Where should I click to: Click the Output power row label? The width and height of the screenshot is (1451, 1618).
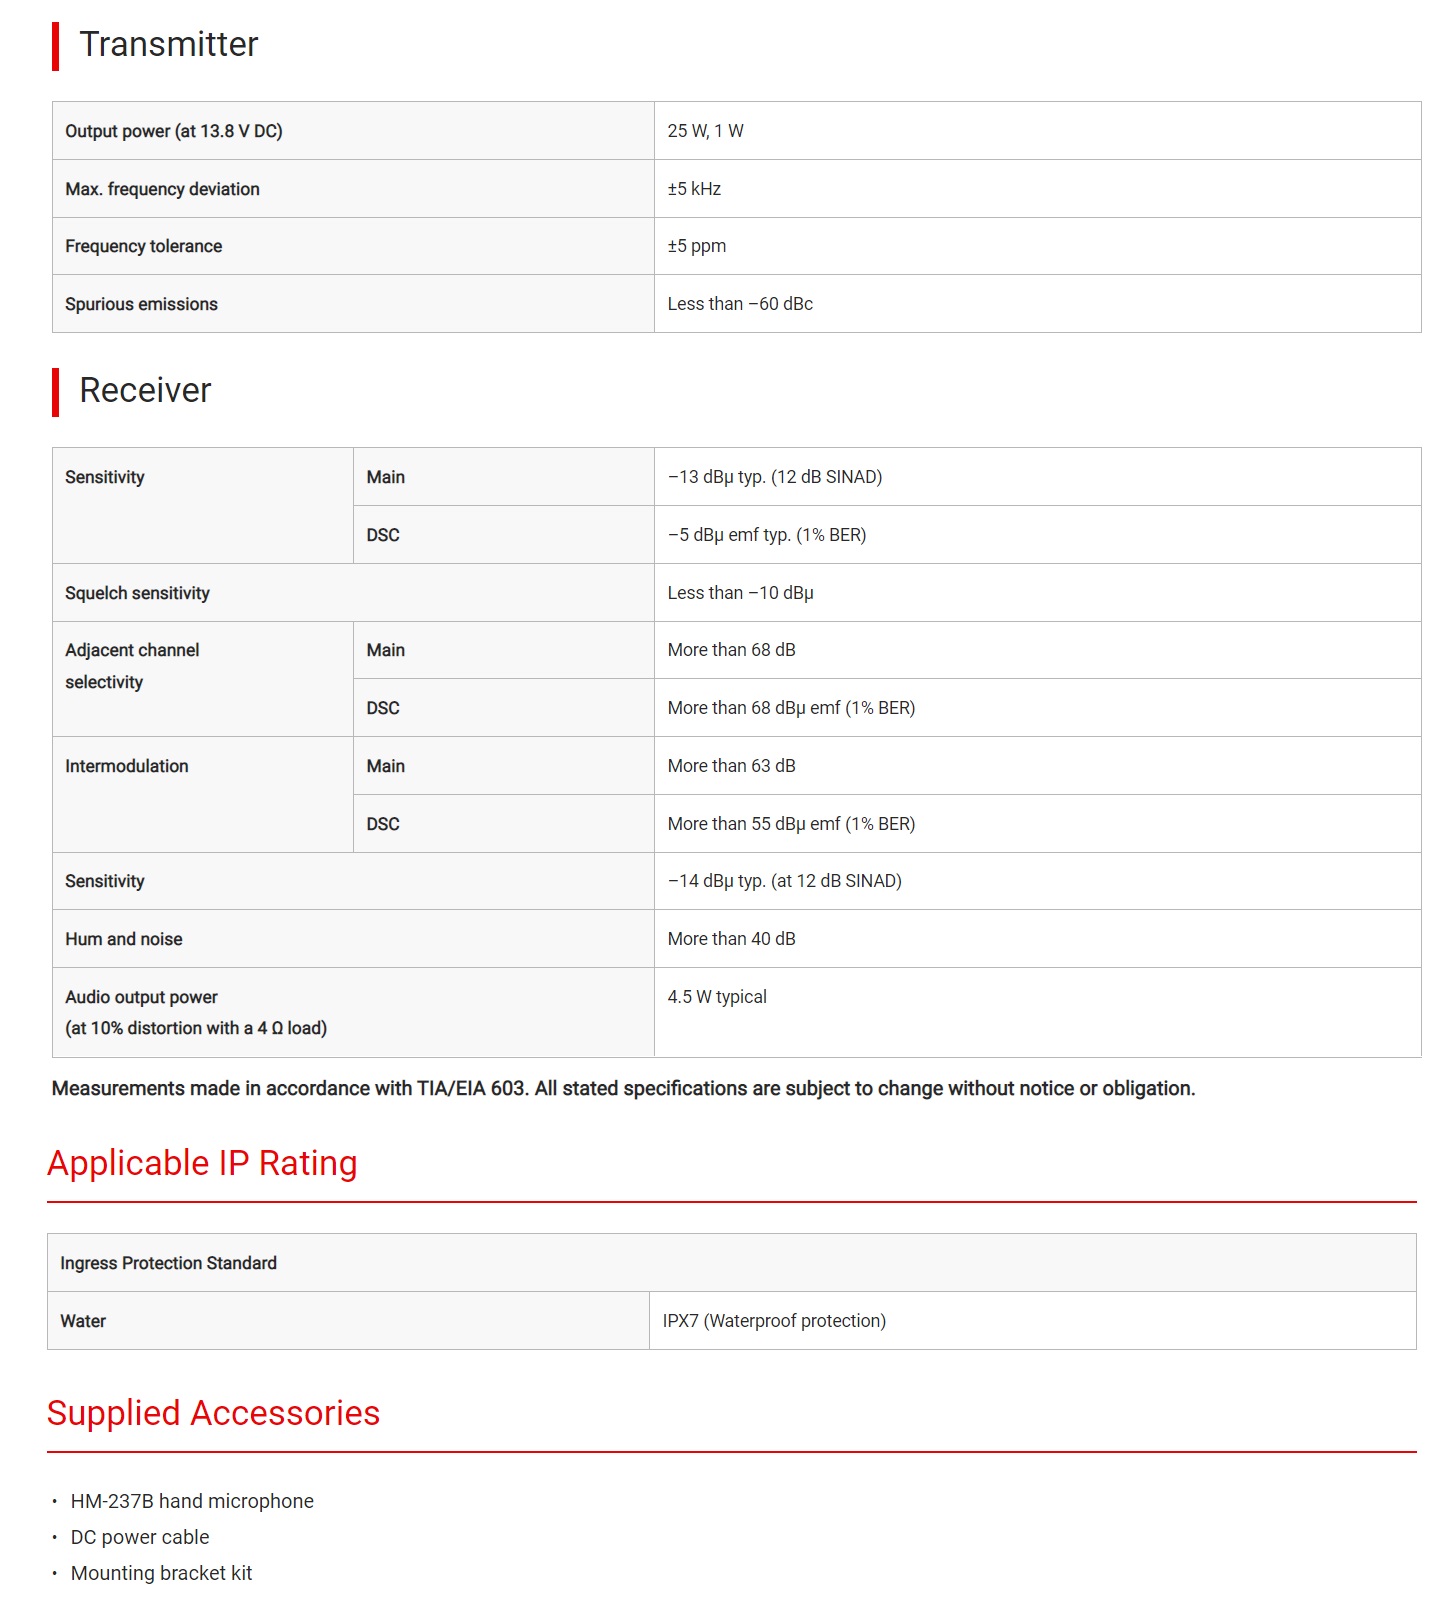pyautogui.click(x=174, y=131)
